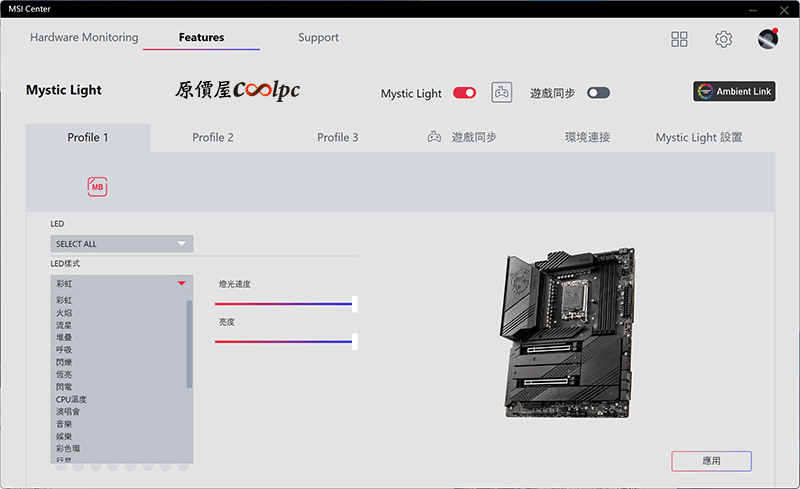The width and height of the screenshot is (800, 489).
Task: Click the LED style list scrollbar
Action: click(x=189, y=344)
